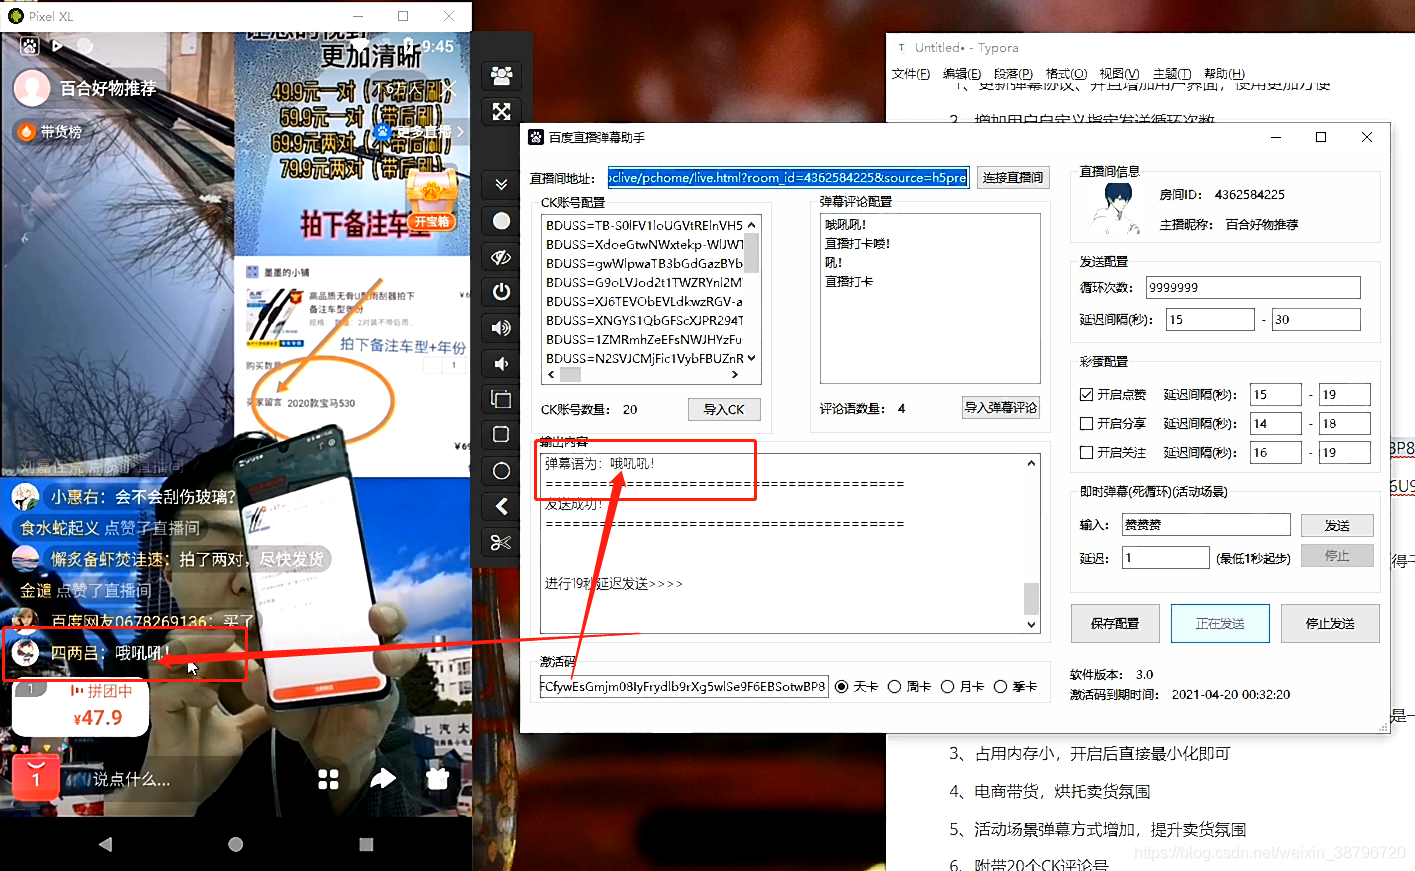The image size is (1415, 871).
Task: Click emulator sidebar back arrow icon
Action: click(502, 506)
